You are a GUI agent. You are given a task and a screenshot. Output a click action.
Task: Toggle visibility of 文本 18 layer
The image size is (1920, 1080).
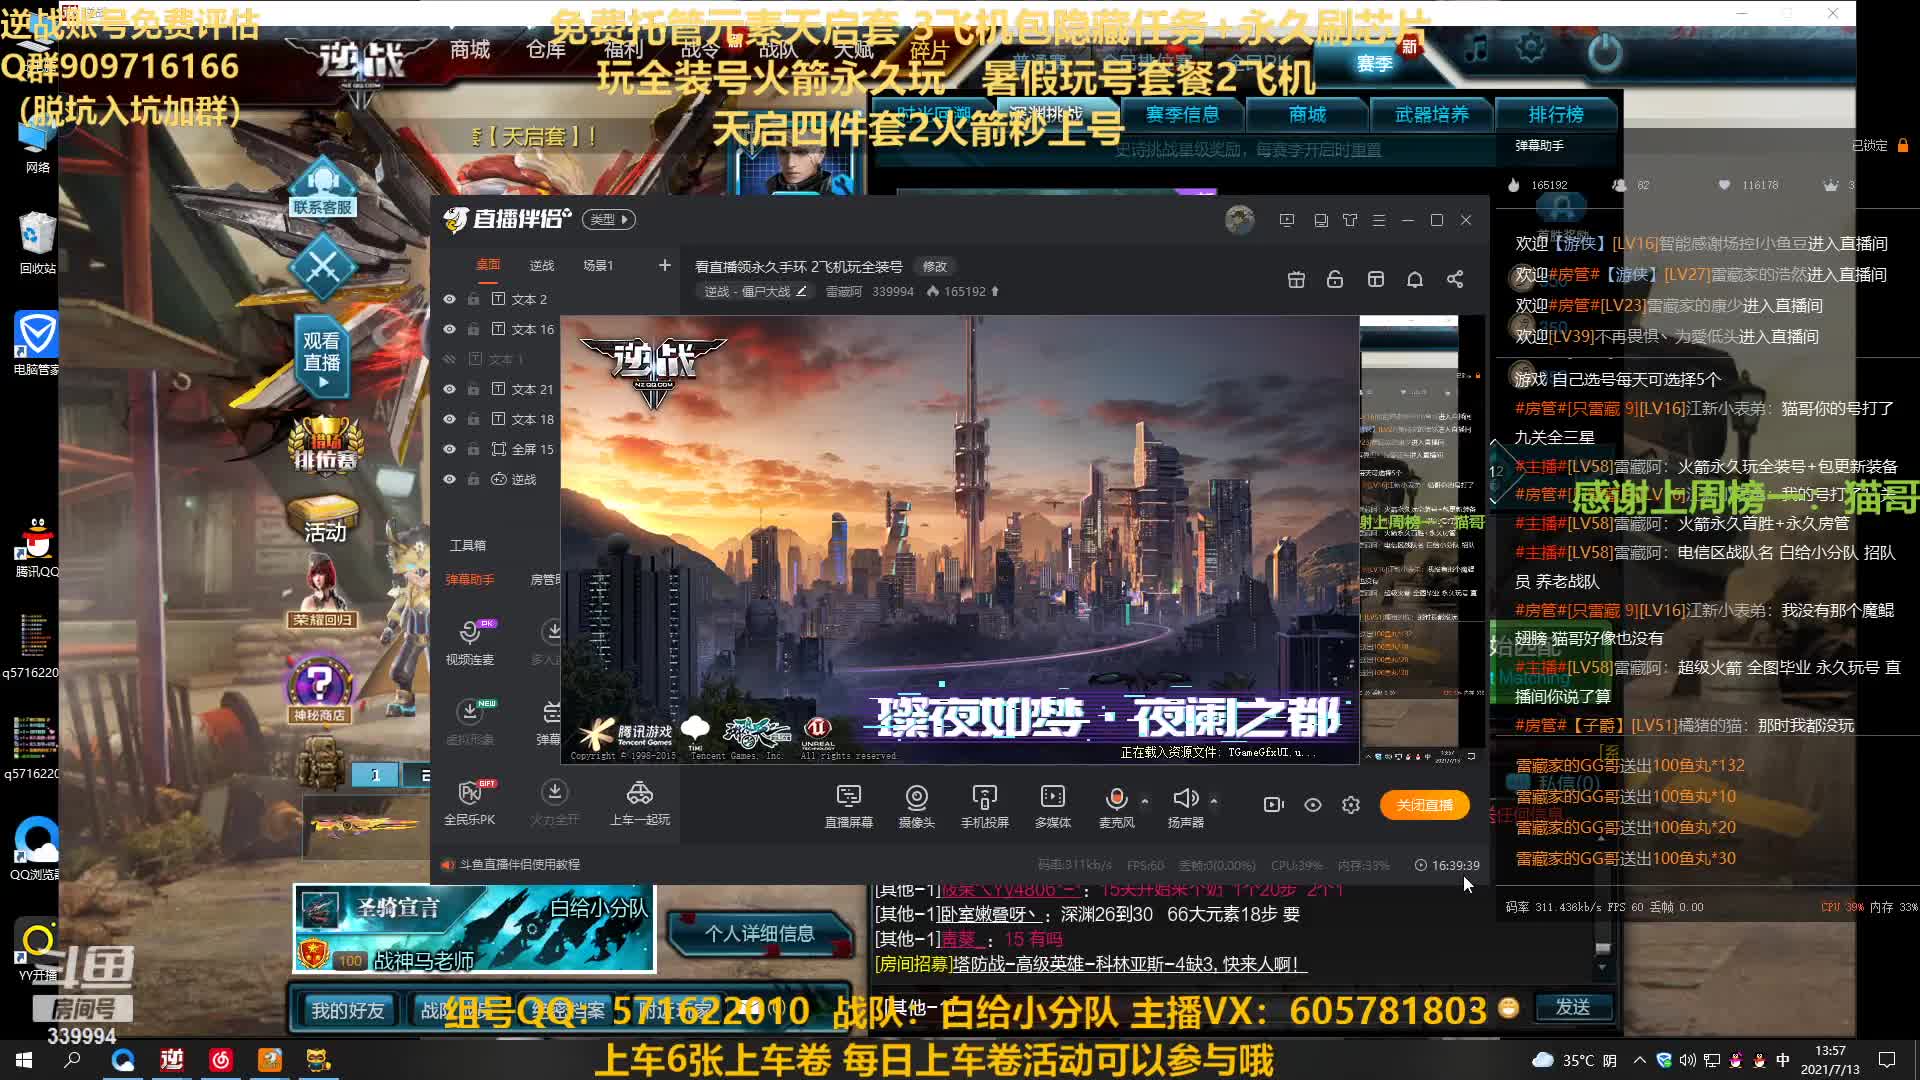pyautogui.click(x=449, y=419)
